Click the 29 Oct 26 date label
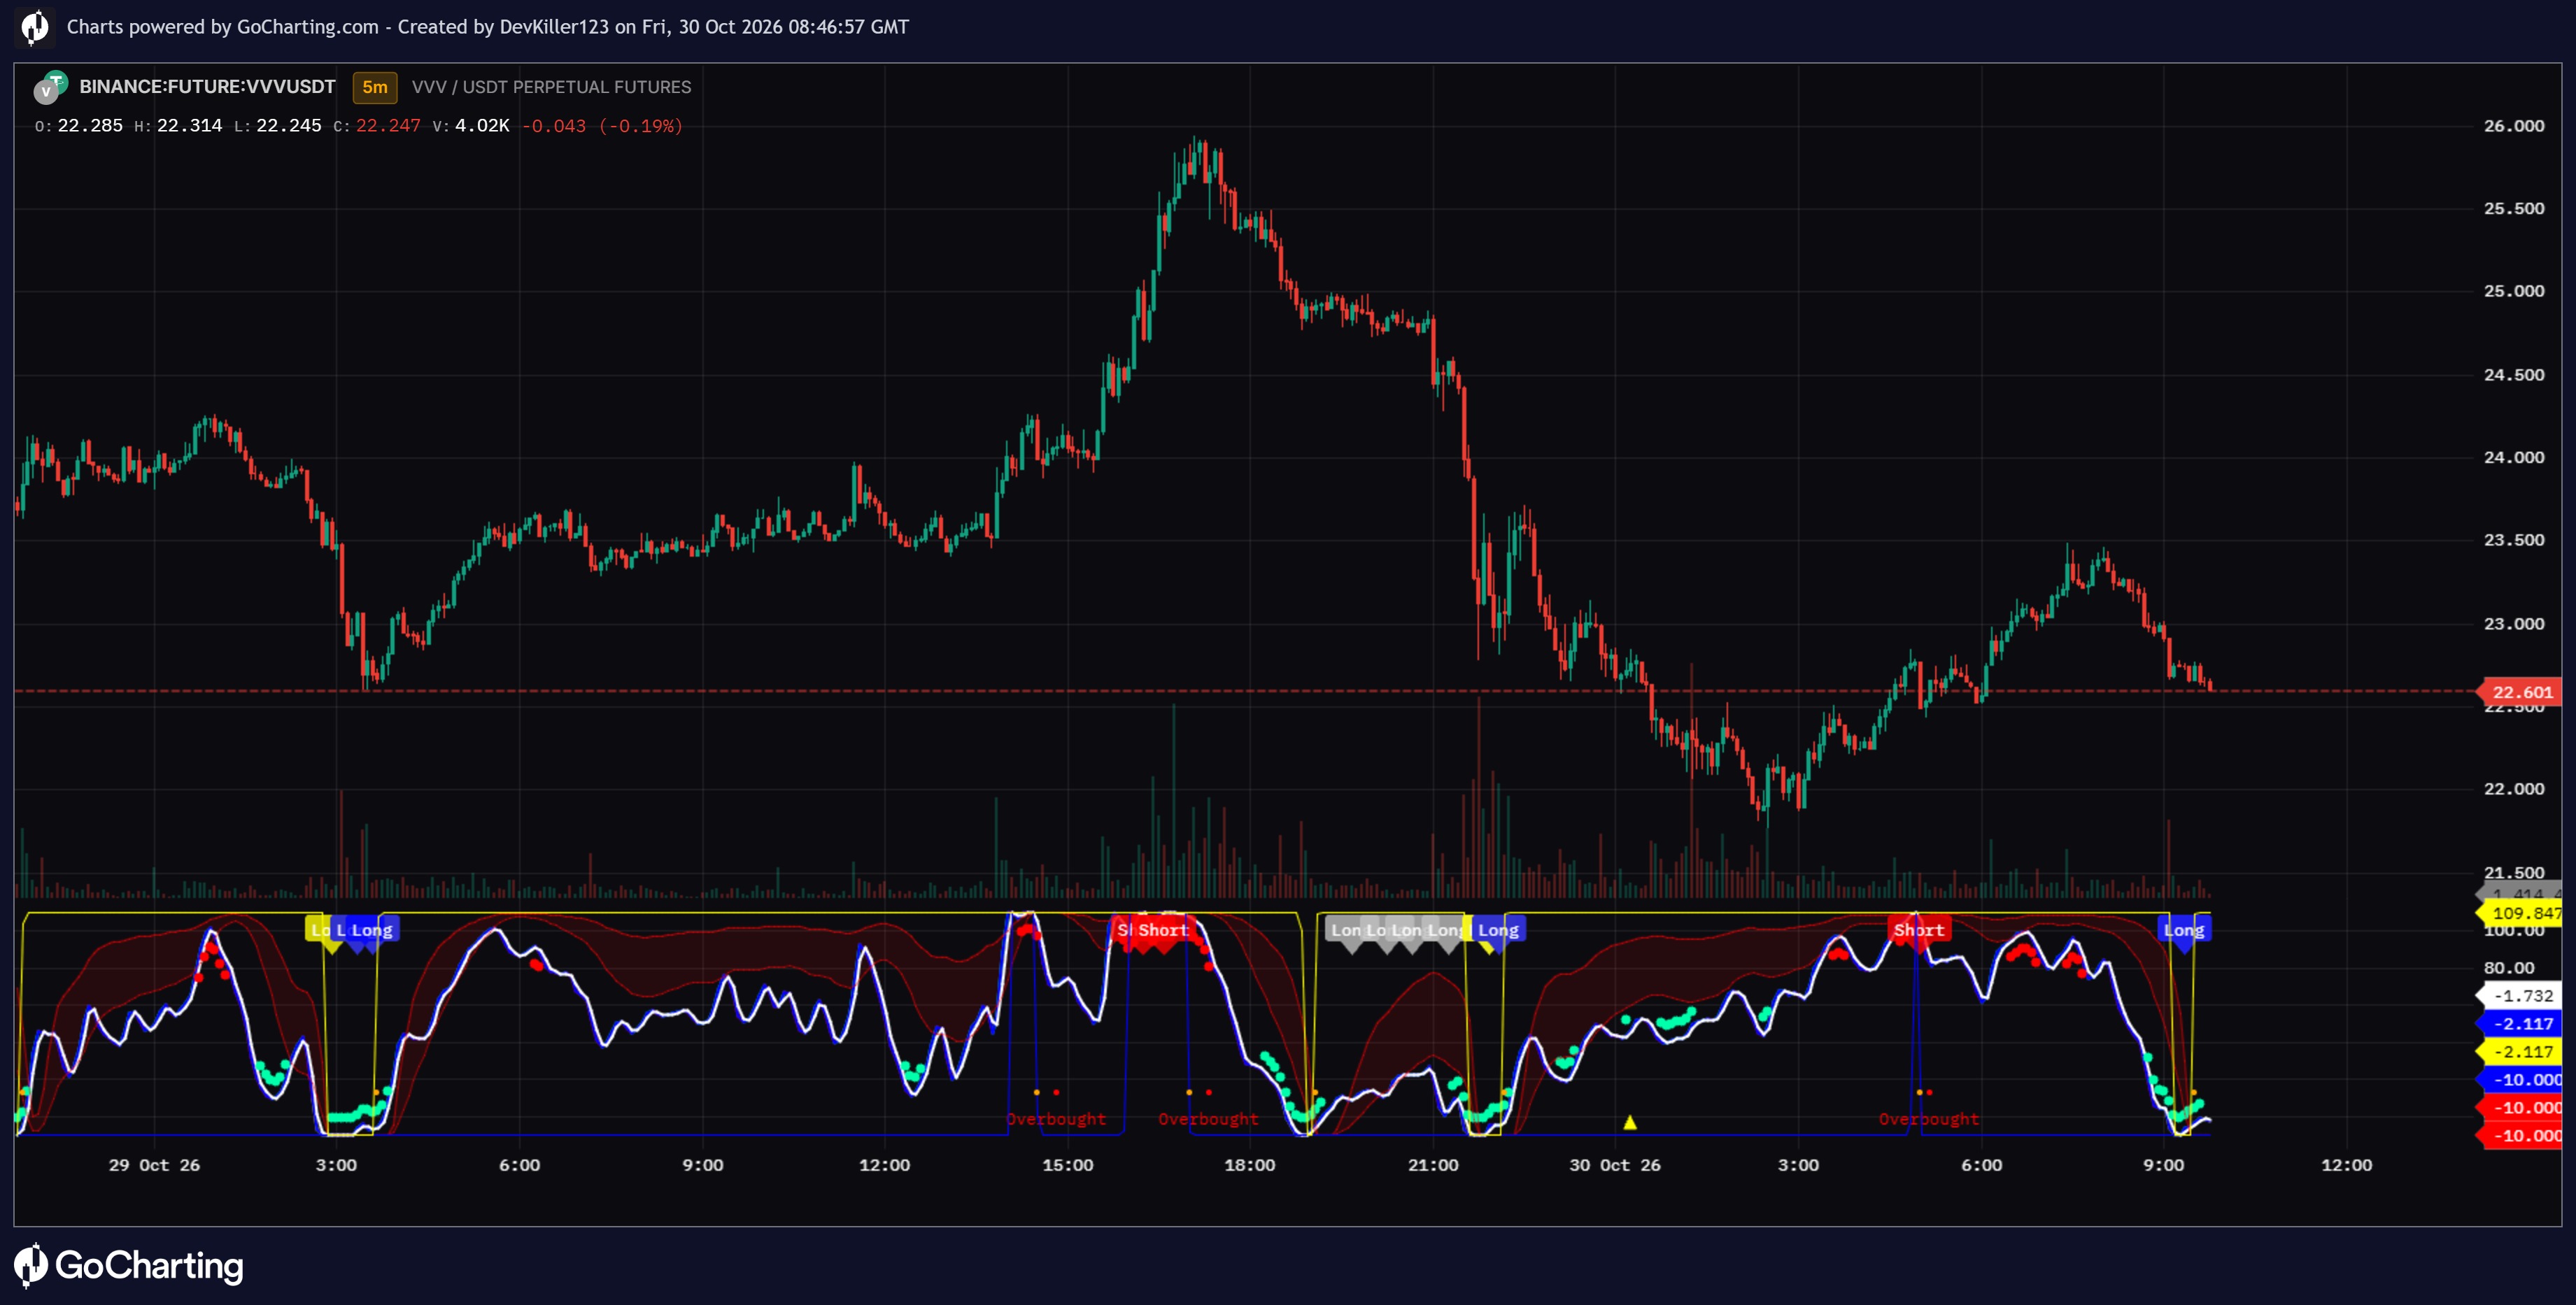 point(154,1165)
